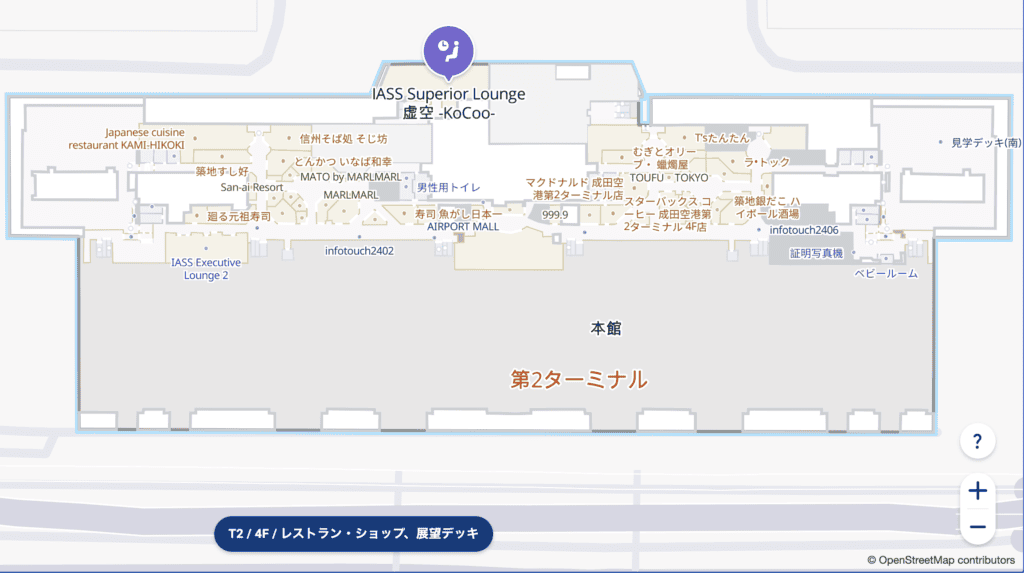Open the OpenStreetMap contributors attribution

pyautogui.click(x=941, y=560)
